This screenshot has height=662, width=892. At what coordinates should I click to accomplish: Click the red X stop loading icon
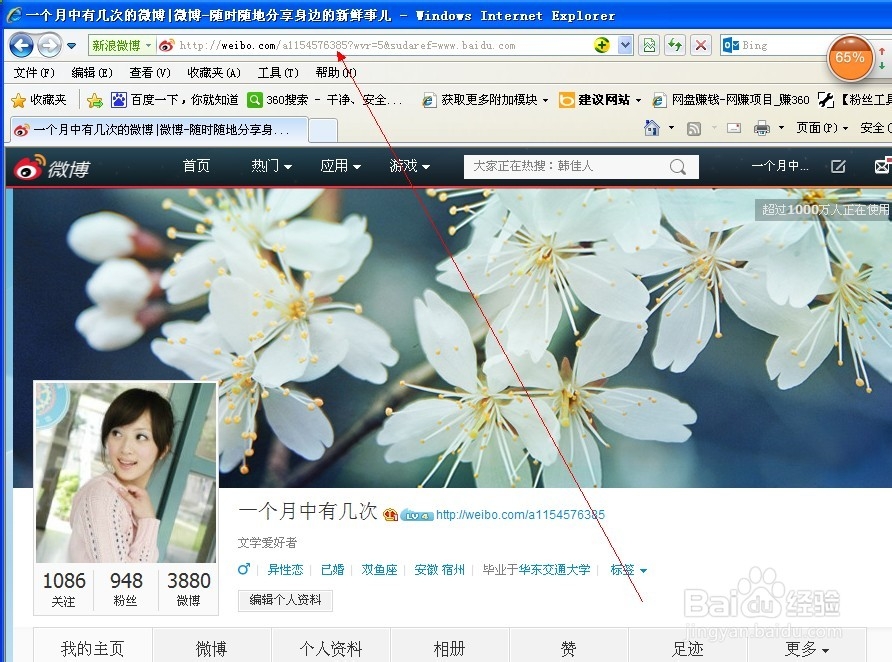[x=701, y=45]
